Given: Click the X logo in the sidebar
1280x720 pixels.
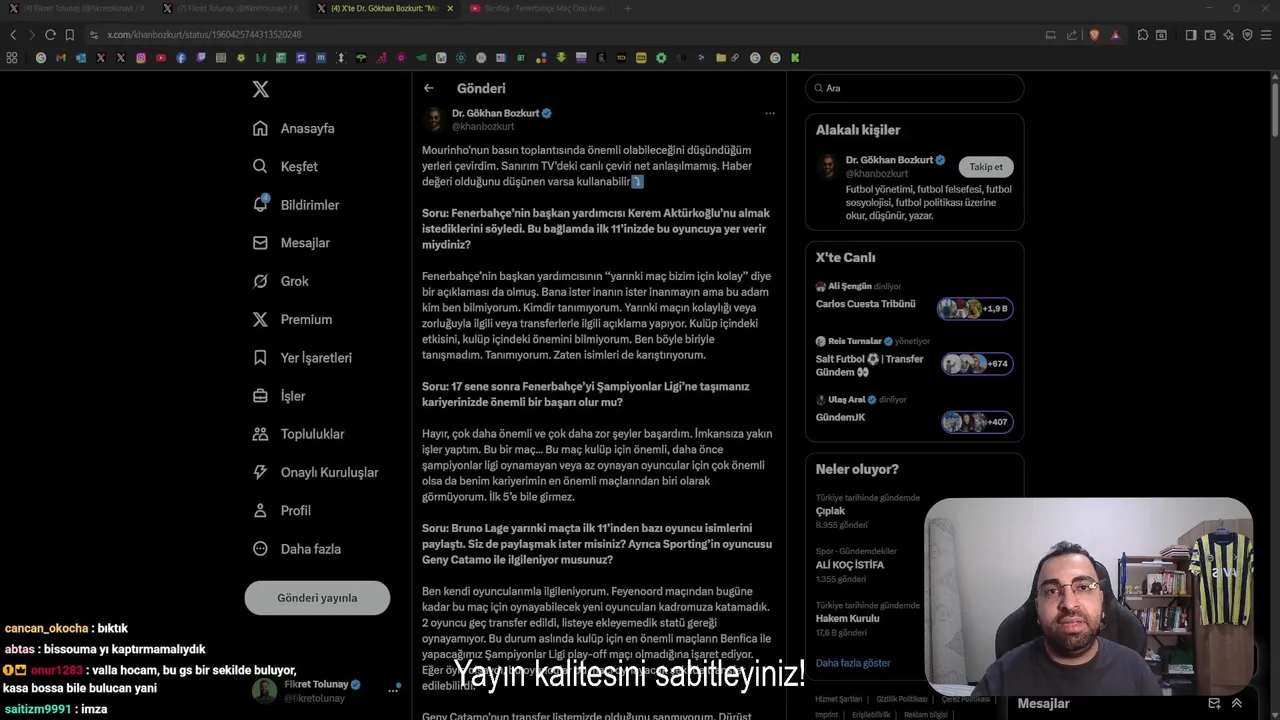Looking at the screenshot, I should click(x=261, y=89).
